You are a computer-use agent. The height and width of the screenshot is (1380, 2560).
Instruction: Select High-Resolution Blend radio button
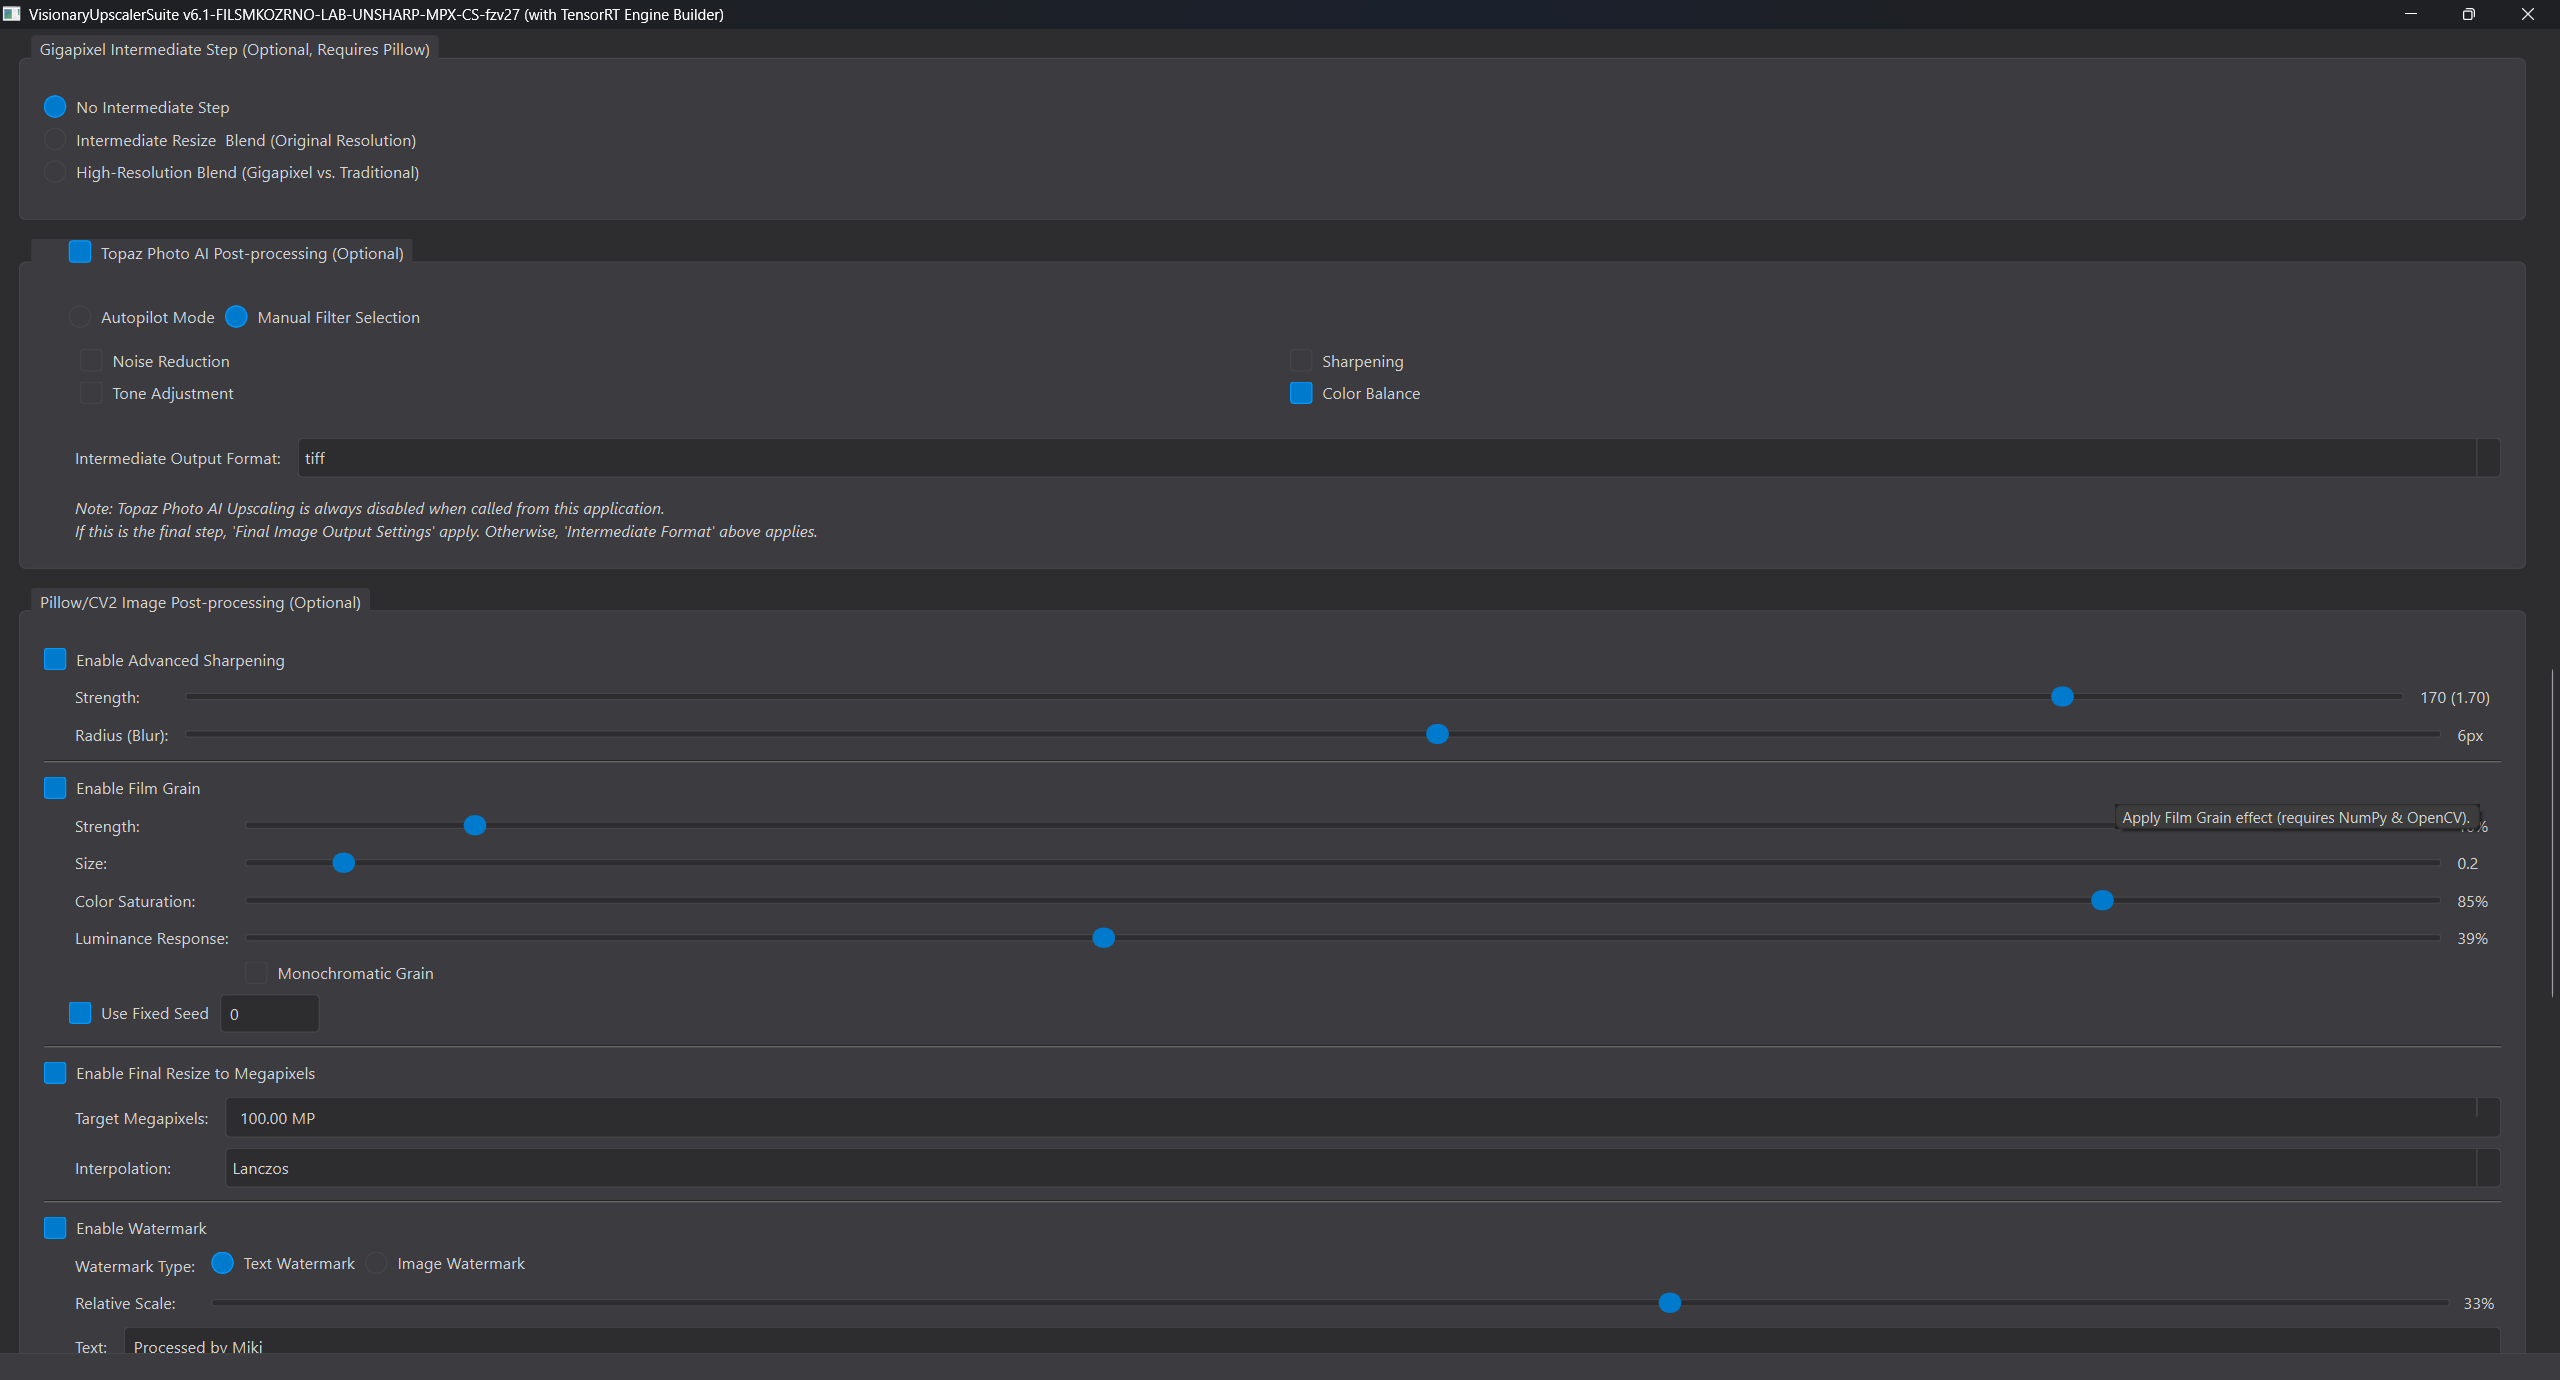(55, 172)
